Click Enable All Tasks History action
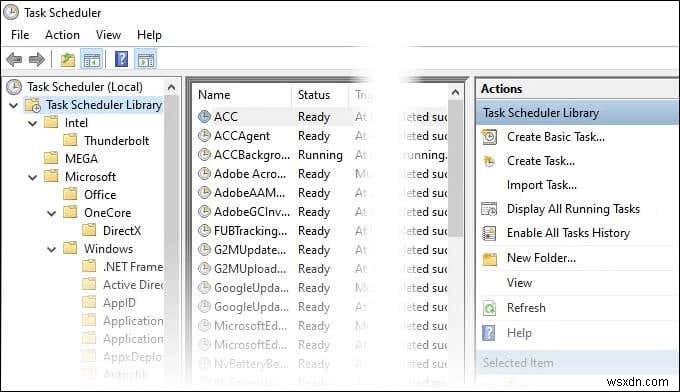The width and height of the screenshot is (680, 392). 568,233
